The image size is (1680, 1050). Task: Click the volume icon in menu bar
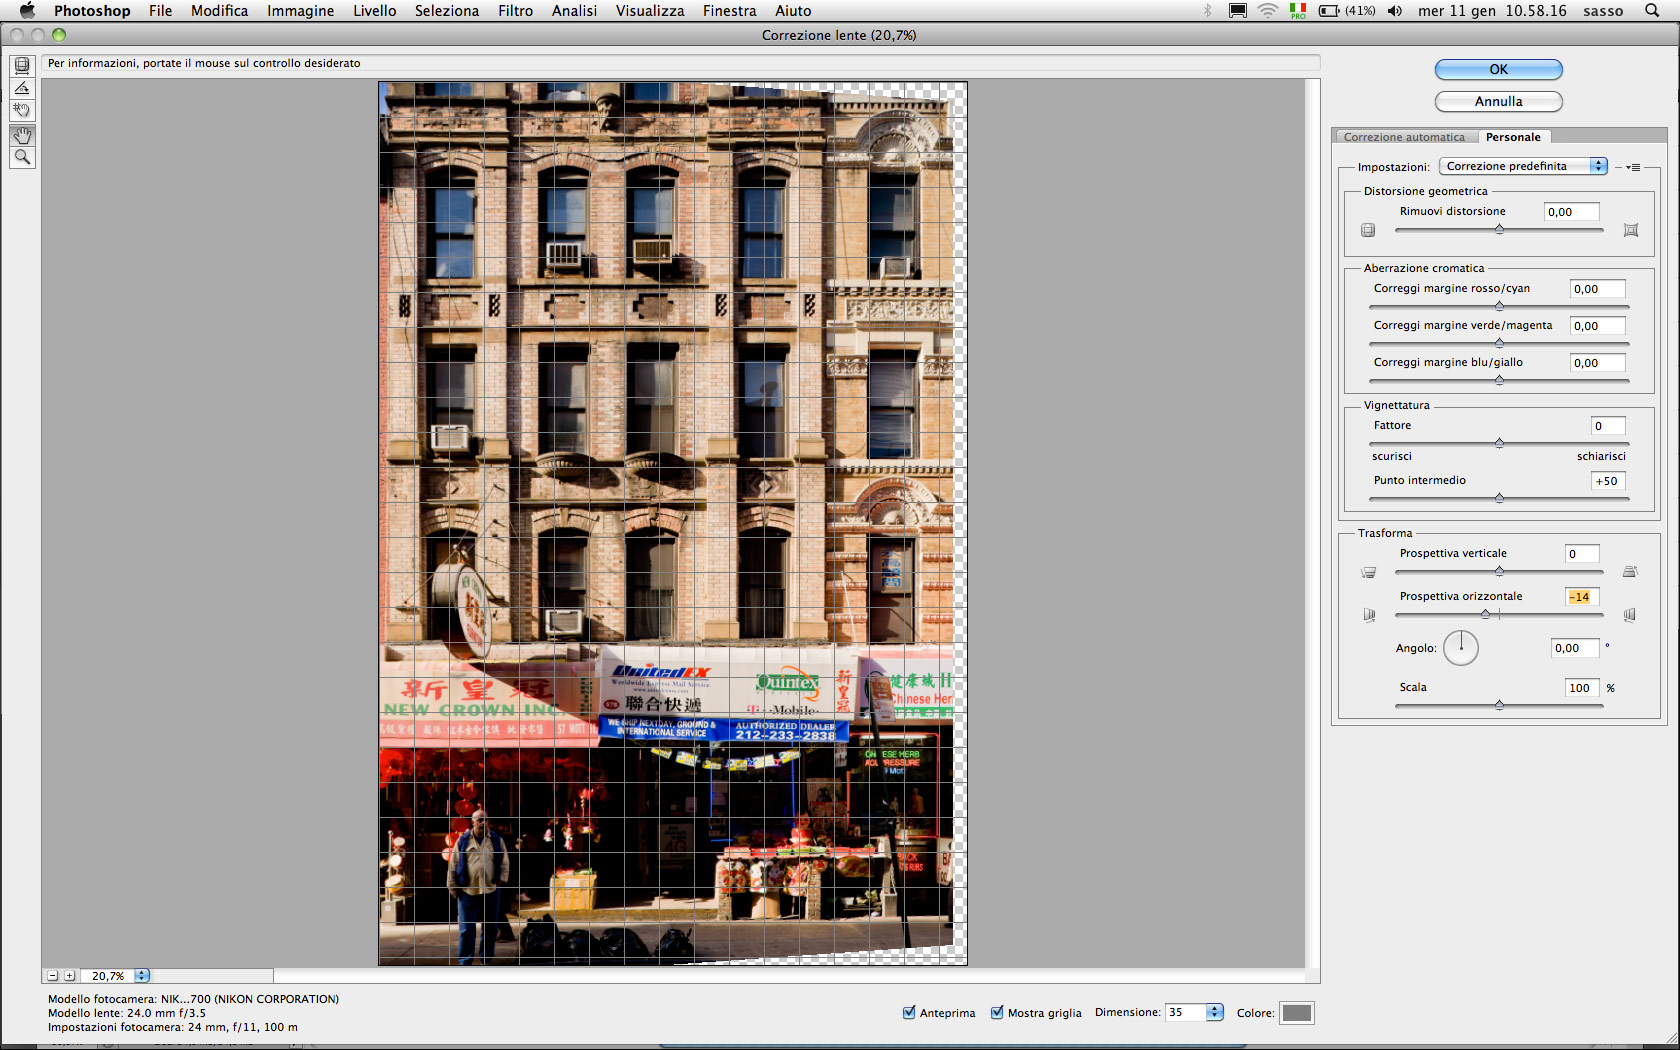pos(1395,10)
